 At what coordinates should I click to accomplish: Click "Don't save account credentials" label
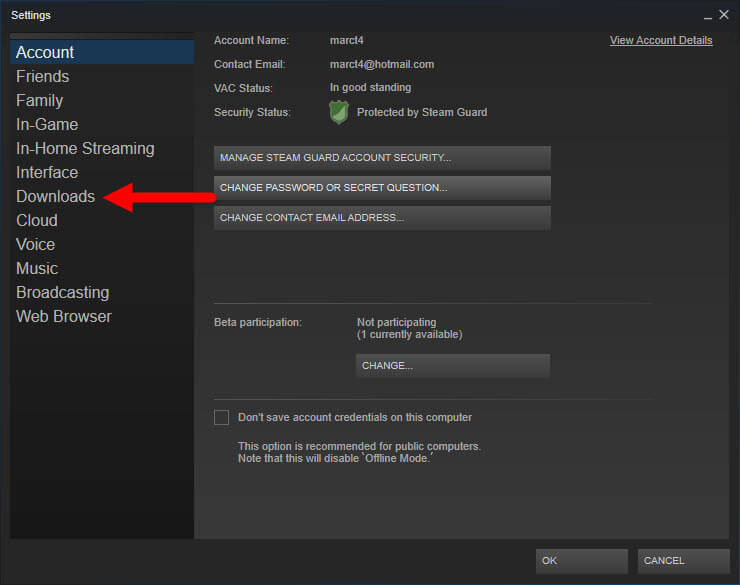pyautogui.click(x=355, y=418)
